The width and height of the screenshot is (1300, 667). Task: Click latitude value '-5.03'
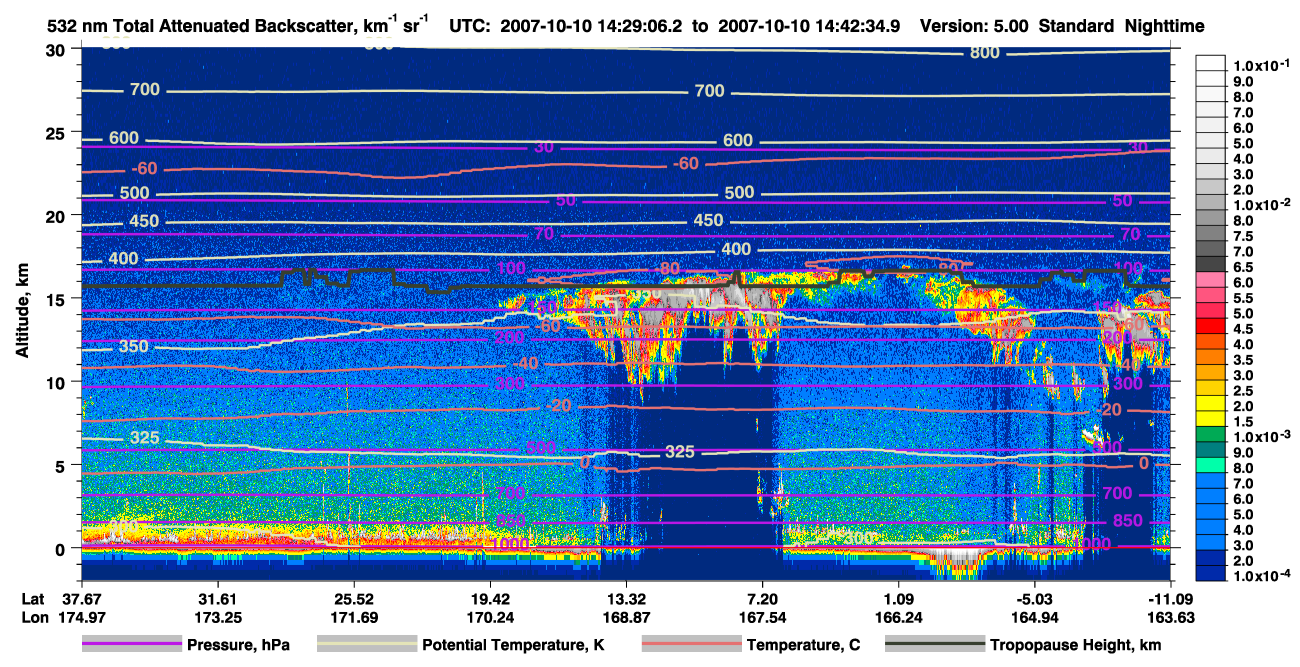pyautogui.click(x=1033, y=600)
